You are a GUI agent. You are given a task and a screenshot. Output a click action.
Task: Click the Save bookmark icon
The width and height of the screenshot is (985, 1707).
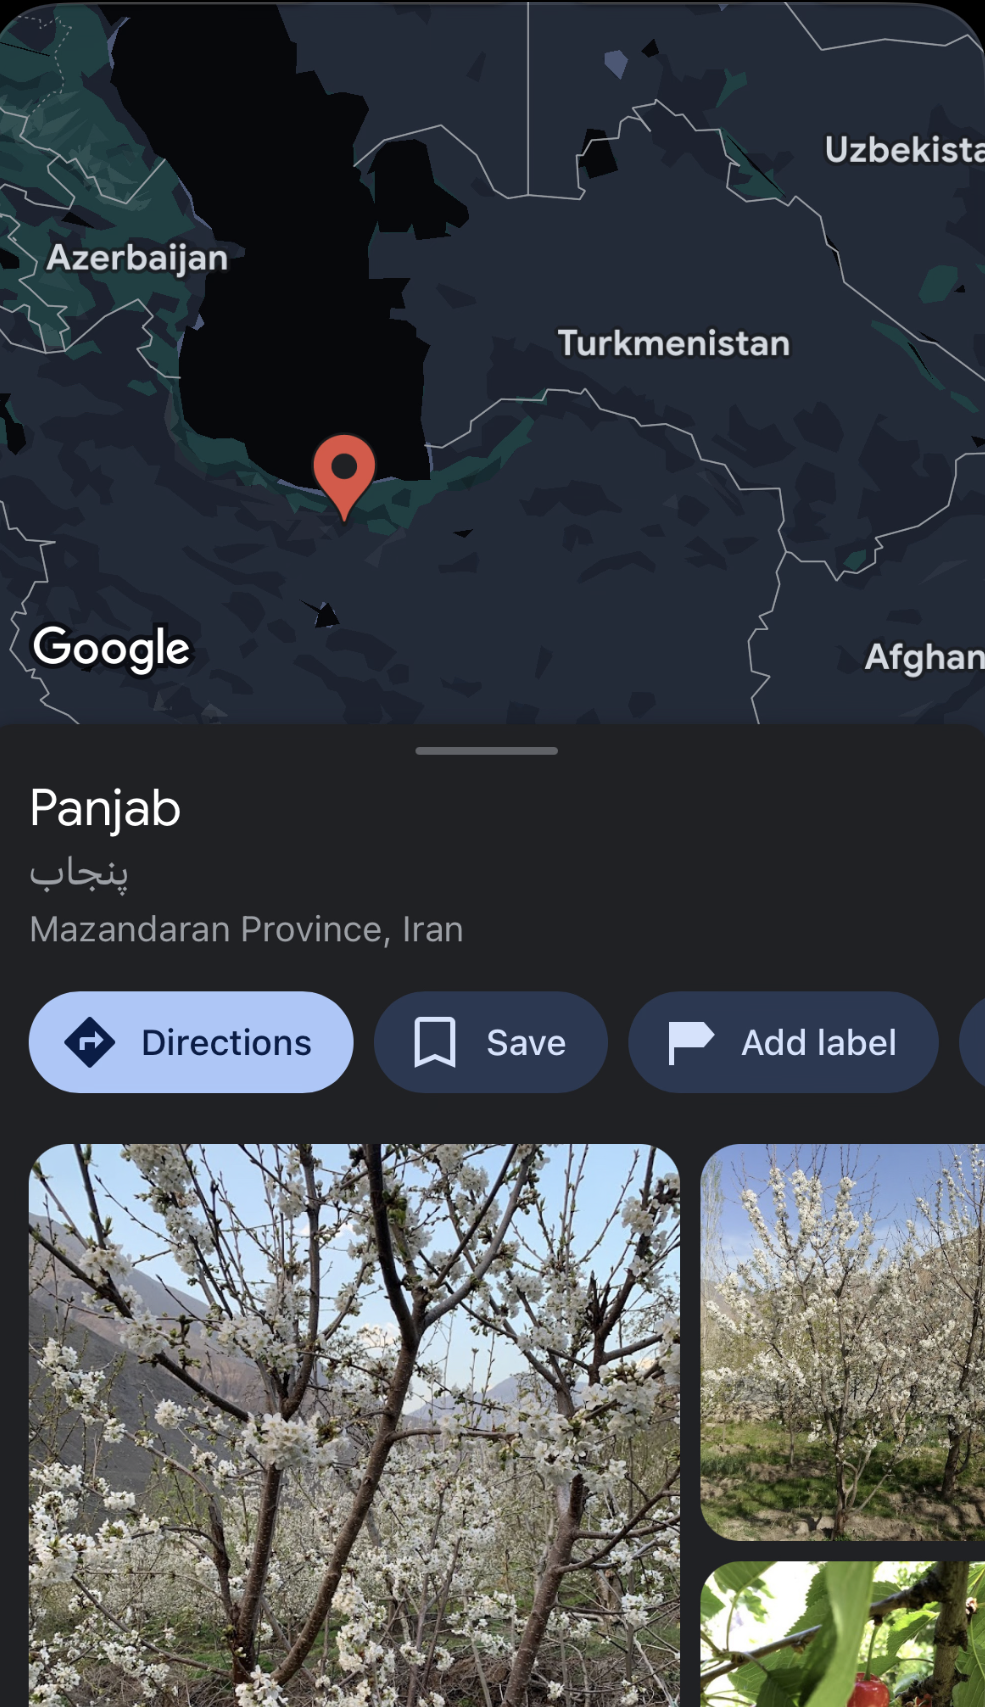coord(435,1042)
